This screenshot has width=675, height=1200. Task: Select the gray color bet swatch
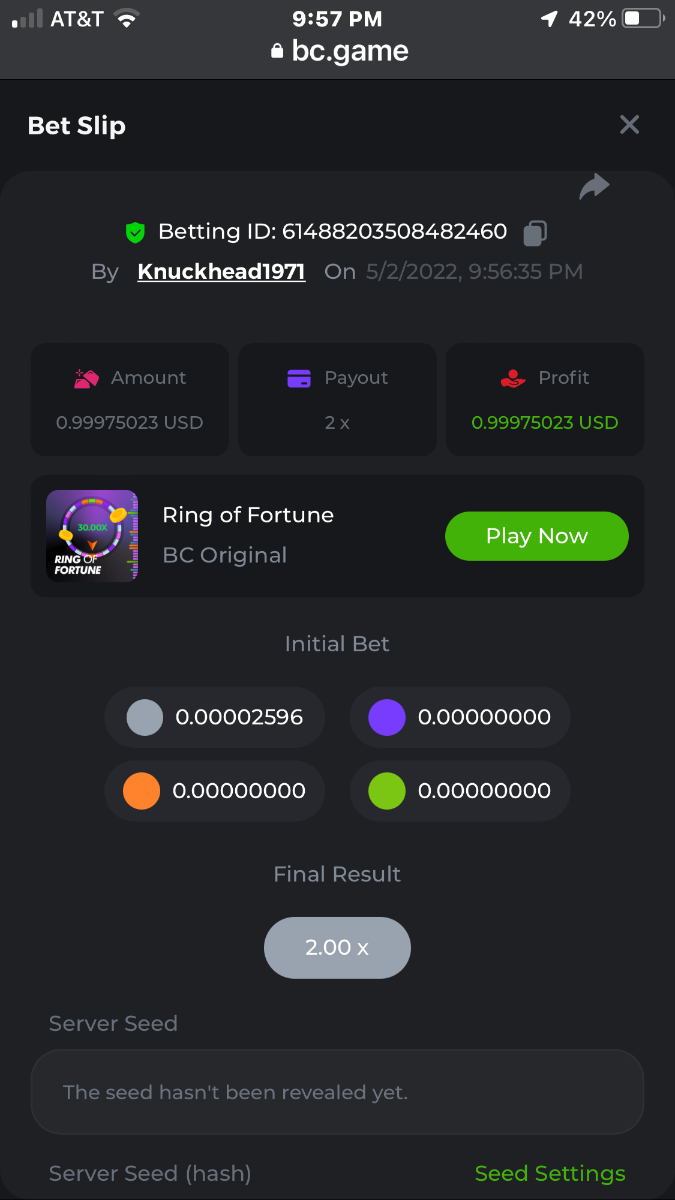[144, 717]
